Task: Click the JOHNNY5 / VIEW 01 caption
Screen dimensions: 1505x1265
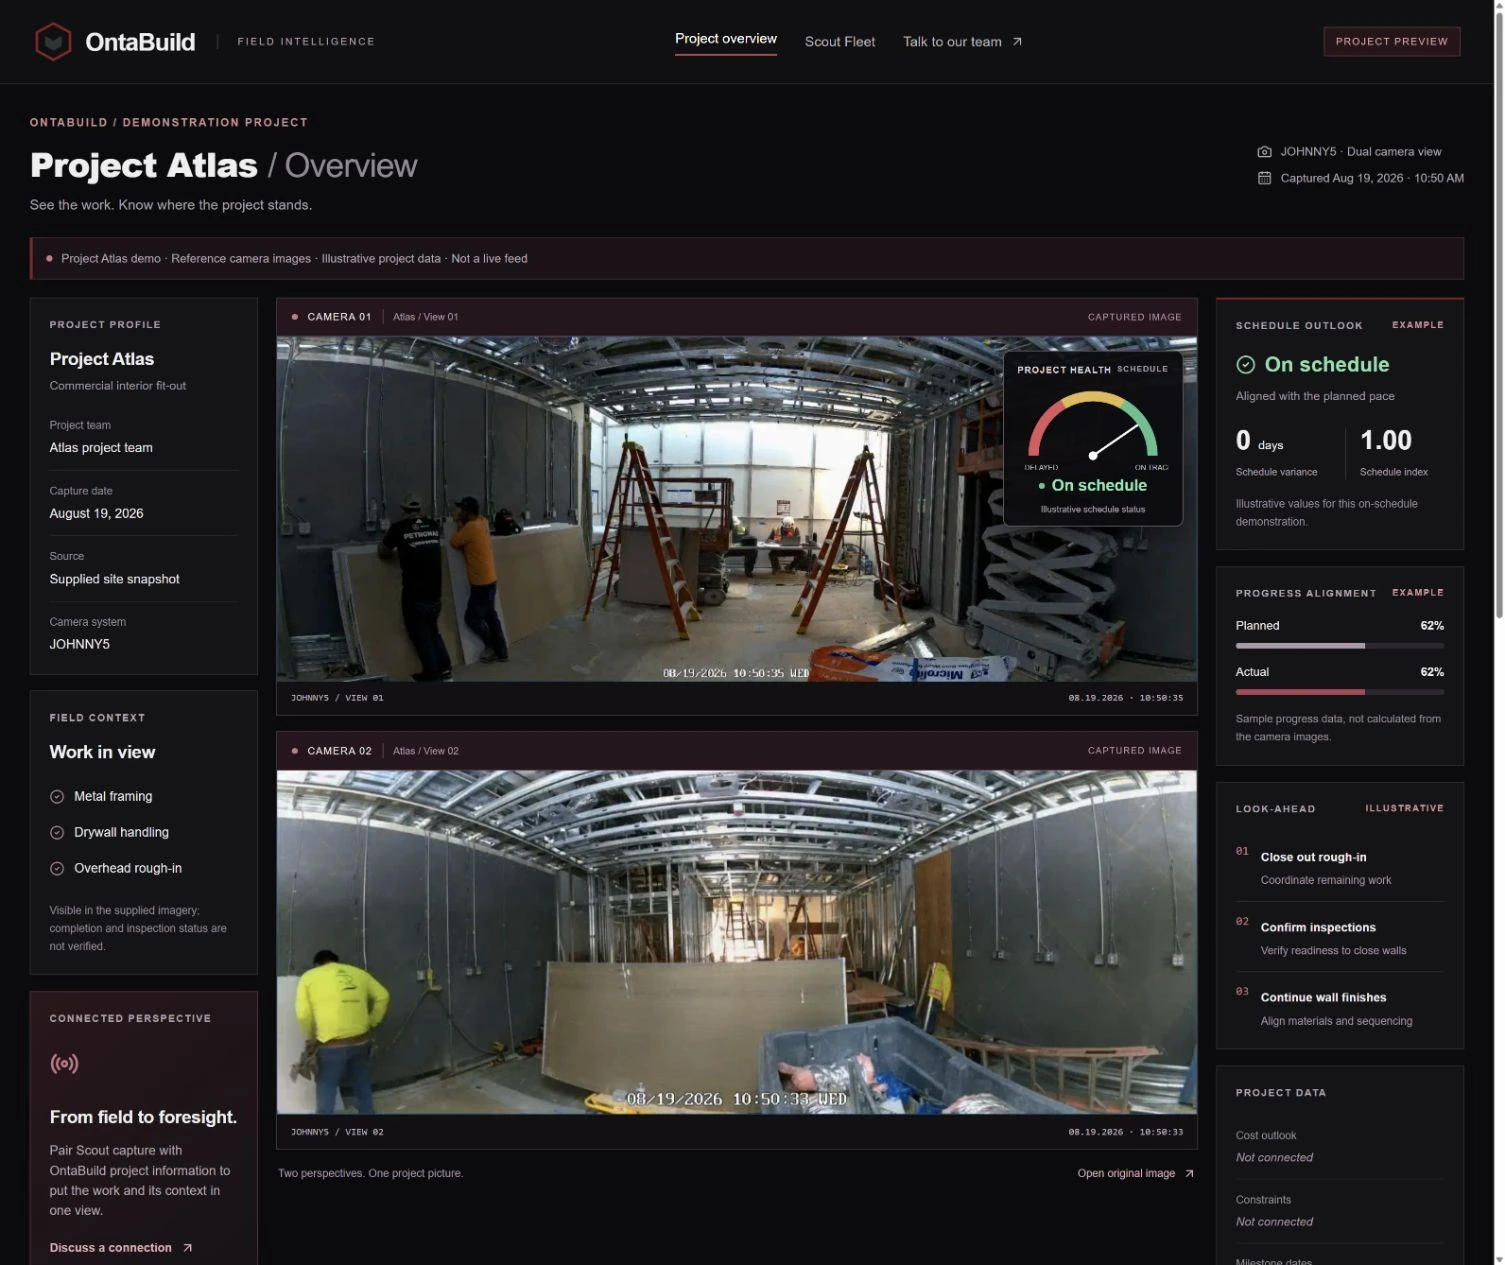Action: (x=337, y=698)
